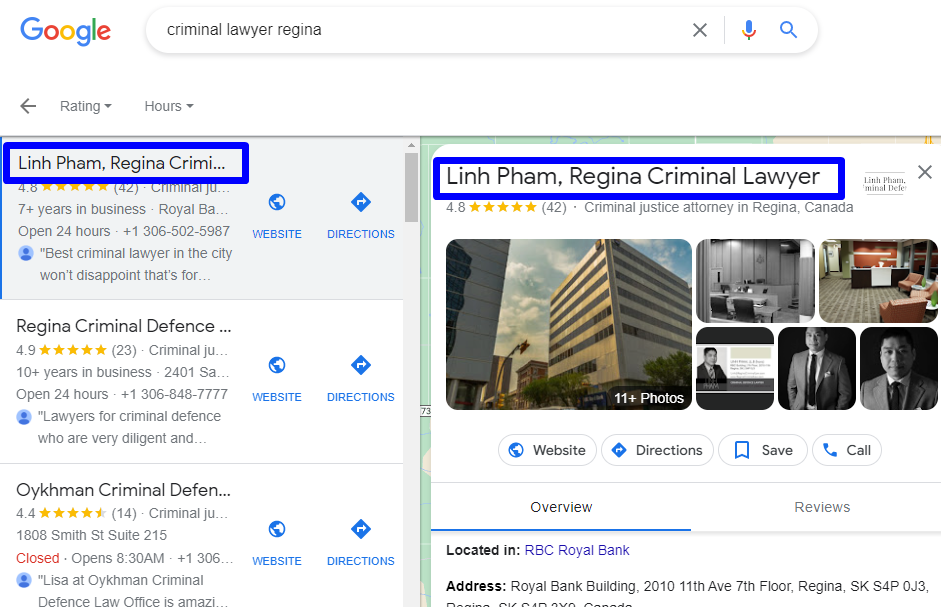Clear the search with the X icon

tap(699, 30)
